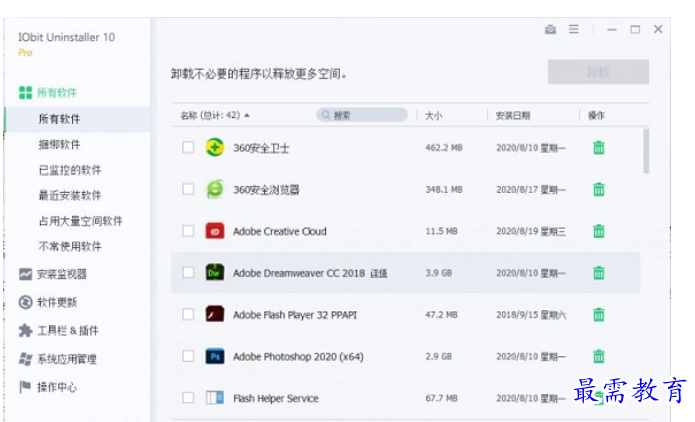This screenshot has width=695, height=422.
Task: Click the 3.9 GB size value
Action: click(x=438, y=273)
